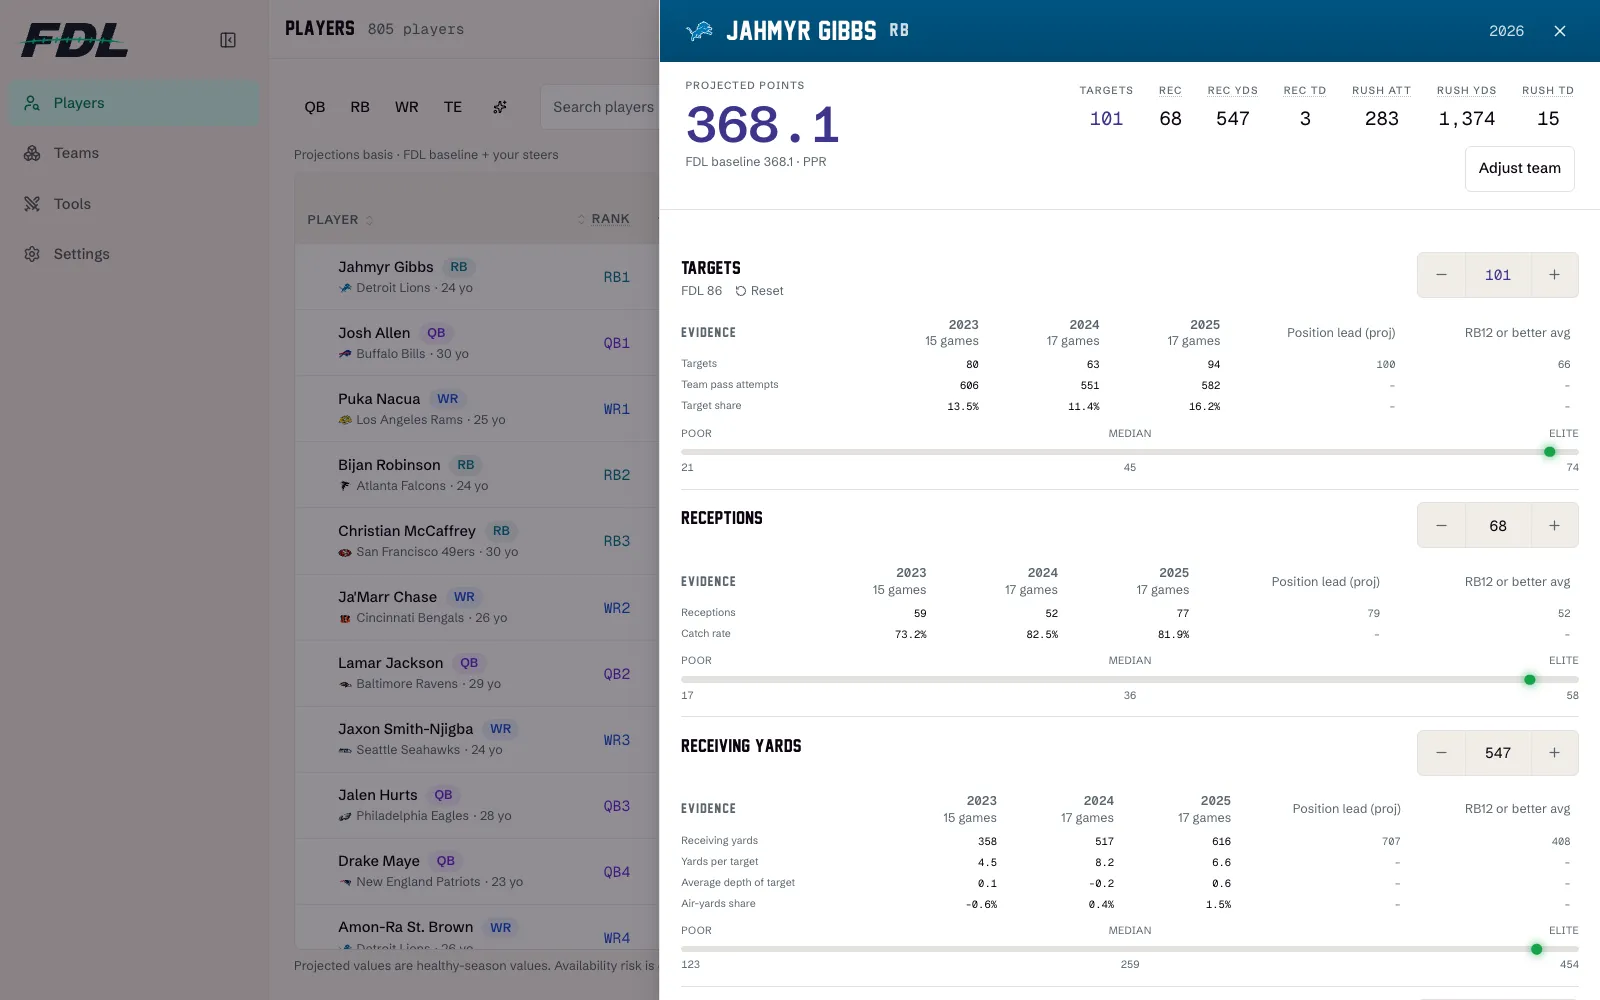1600x1000 pixels.
Task: Click the Atlanta Falcons team logo
Action: (345, 486)
